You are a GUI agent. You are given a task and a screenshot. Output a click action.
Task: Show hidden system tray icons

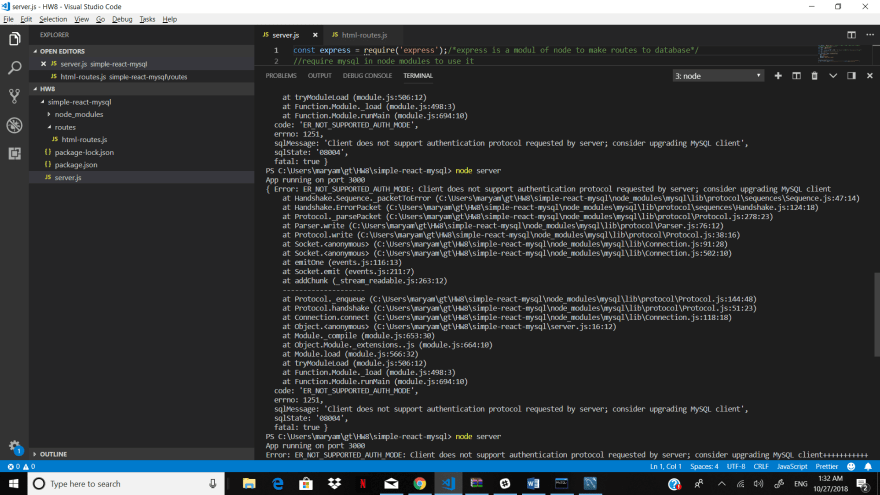pyautogui.click(x=722, y=483)
